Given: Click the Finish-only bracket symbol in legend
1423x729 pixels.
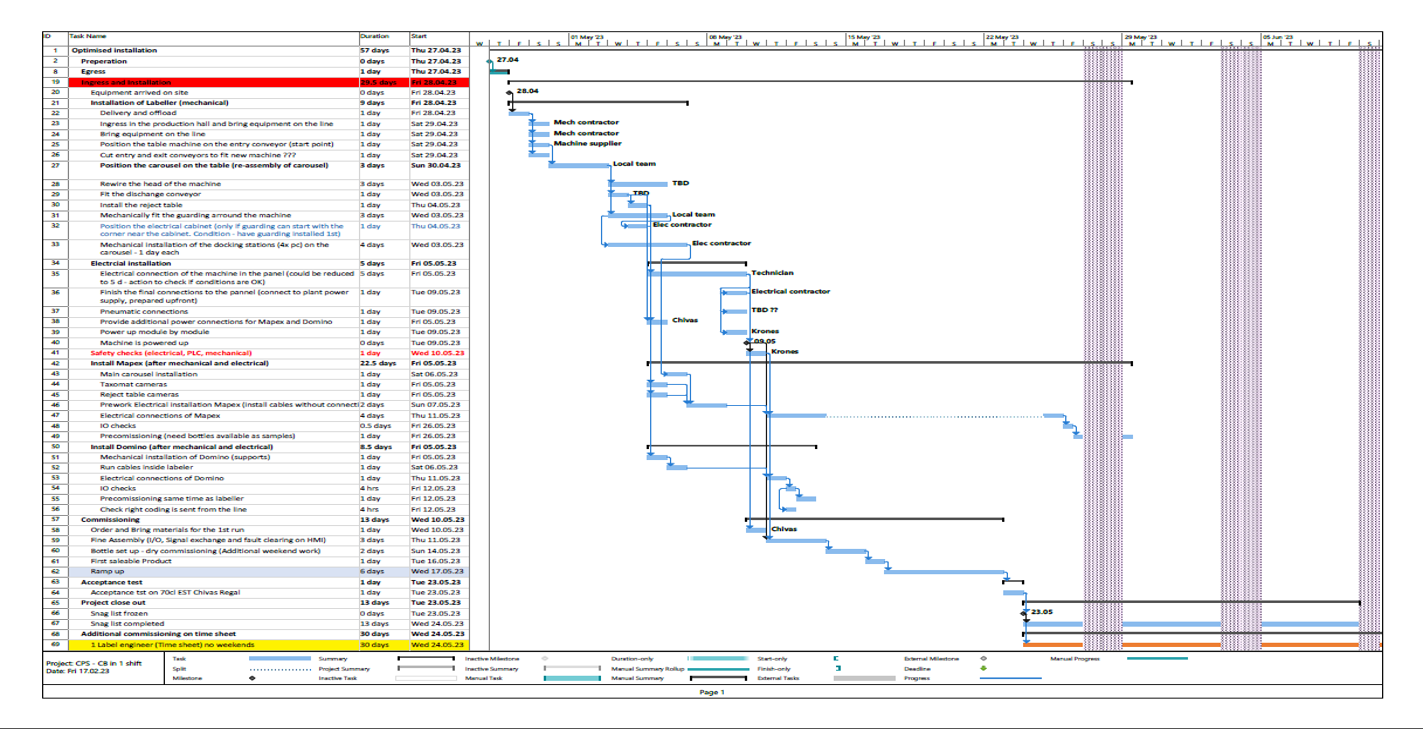Looking at the screenshot, I should (x=838, y=669).
